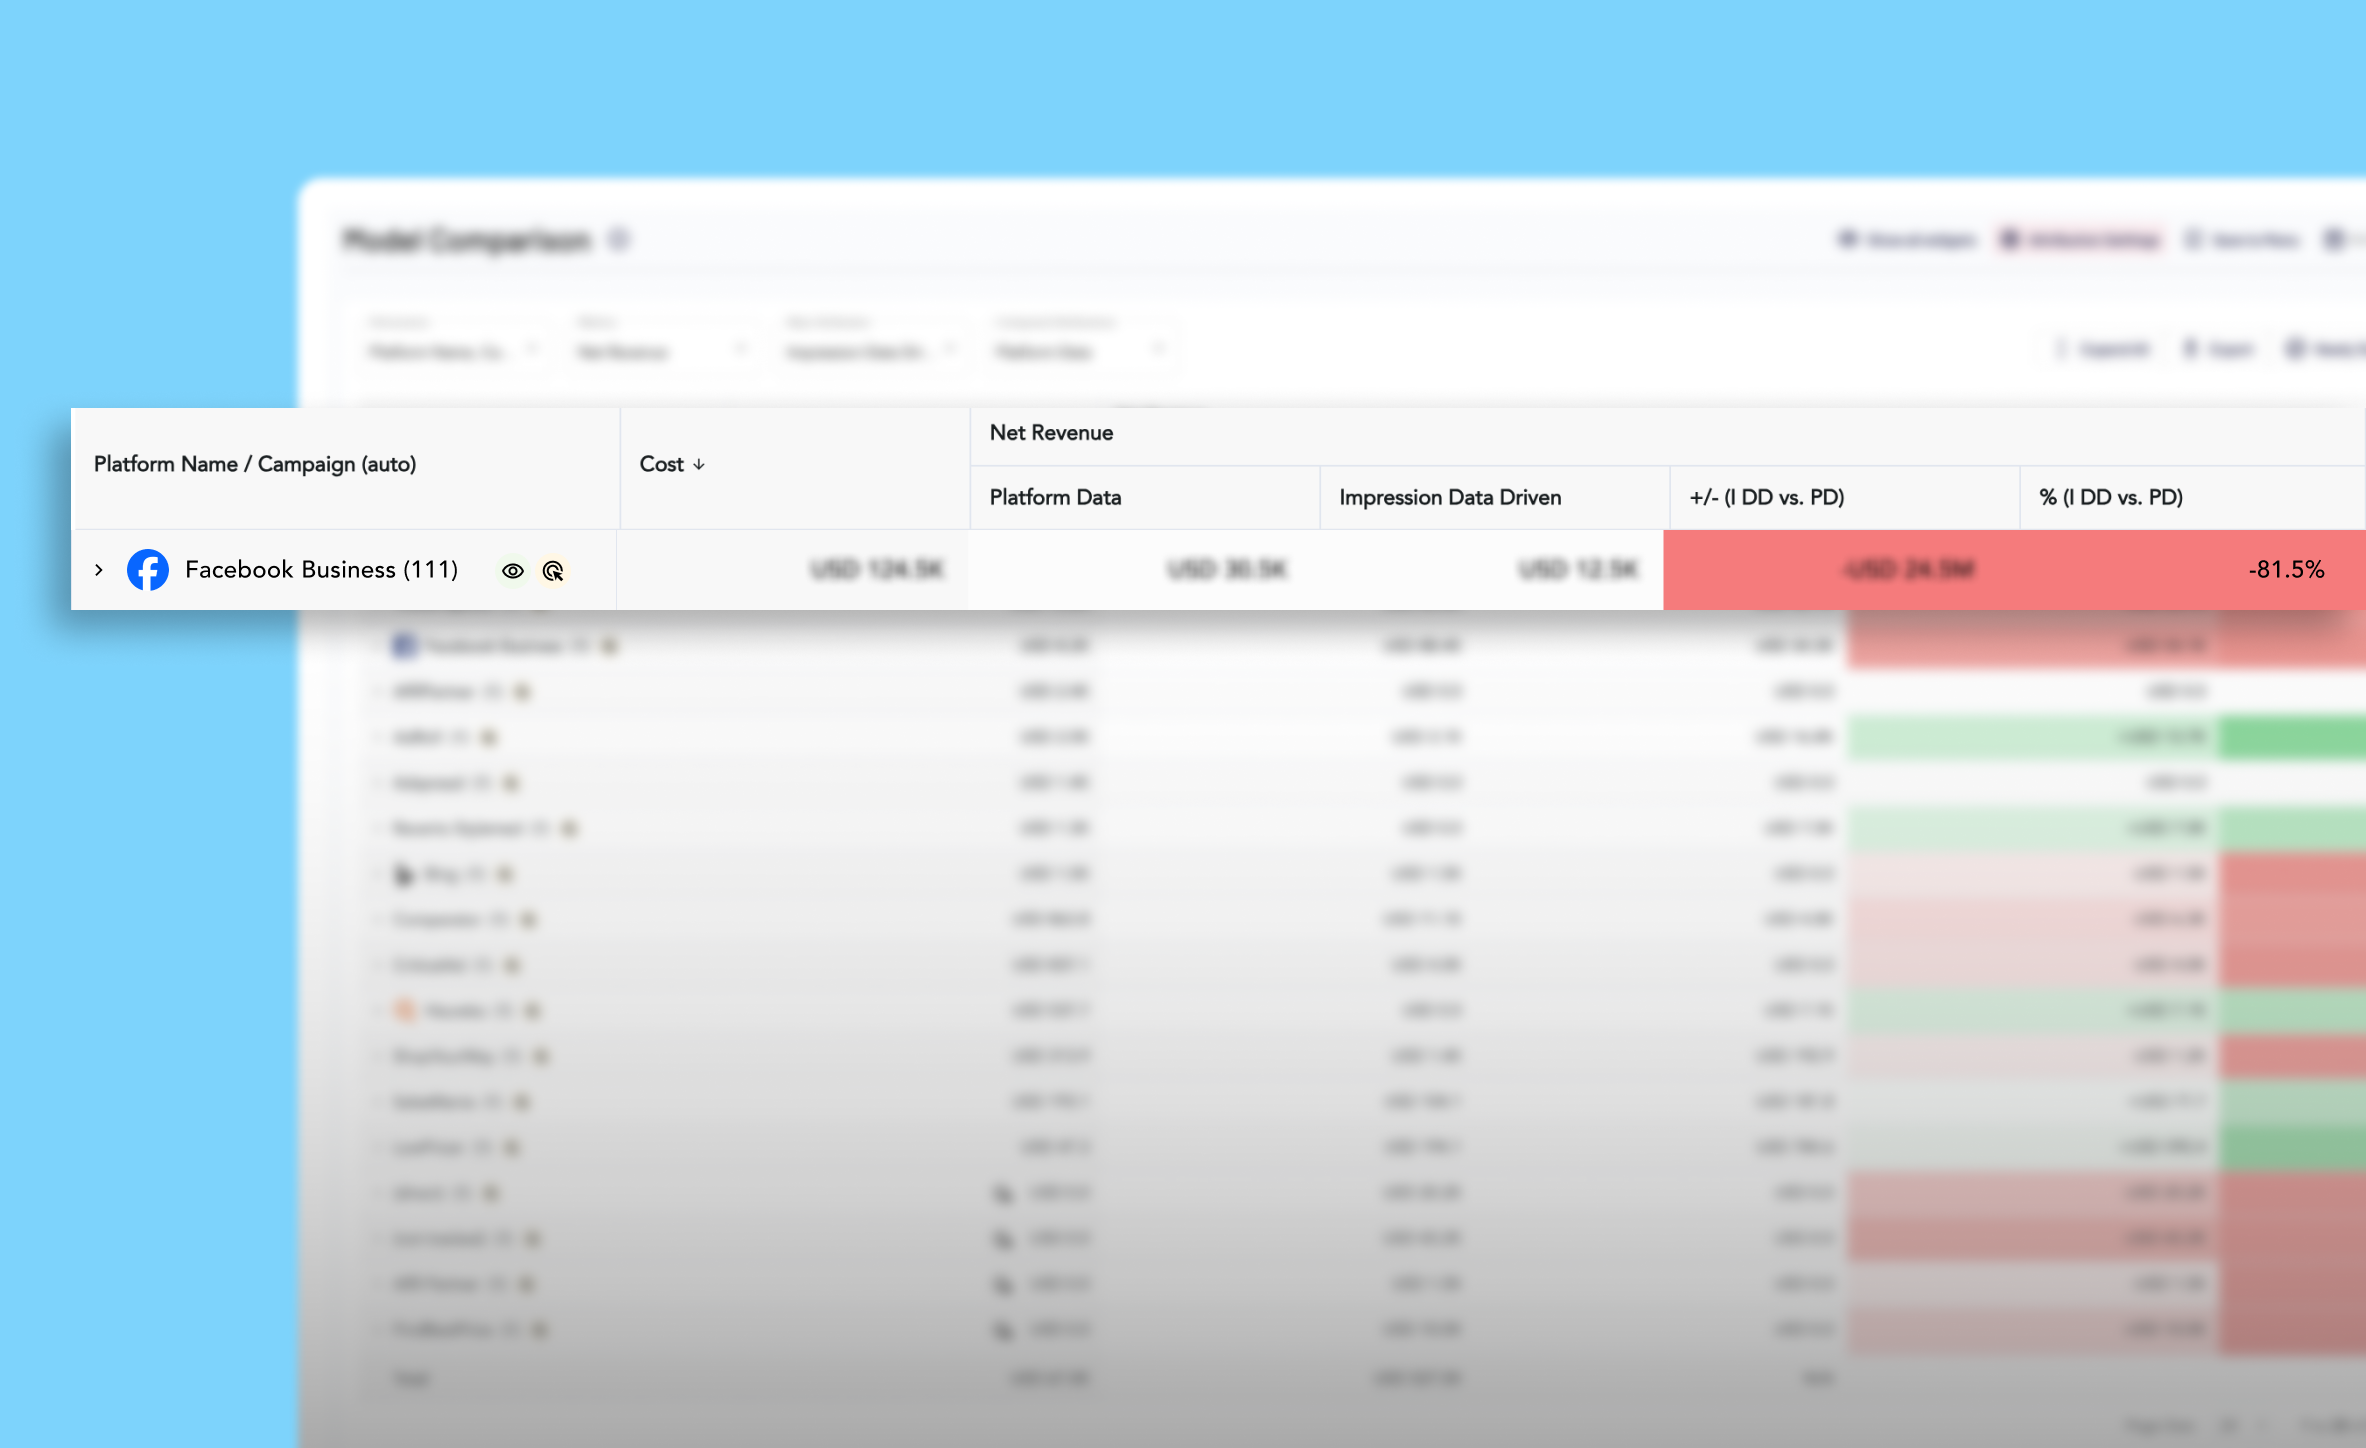This screenshot has width=2366, height=1448.
Task: Select the Impression Data Driven column header
Action: pyautogui.click(x=1450, y=497)
